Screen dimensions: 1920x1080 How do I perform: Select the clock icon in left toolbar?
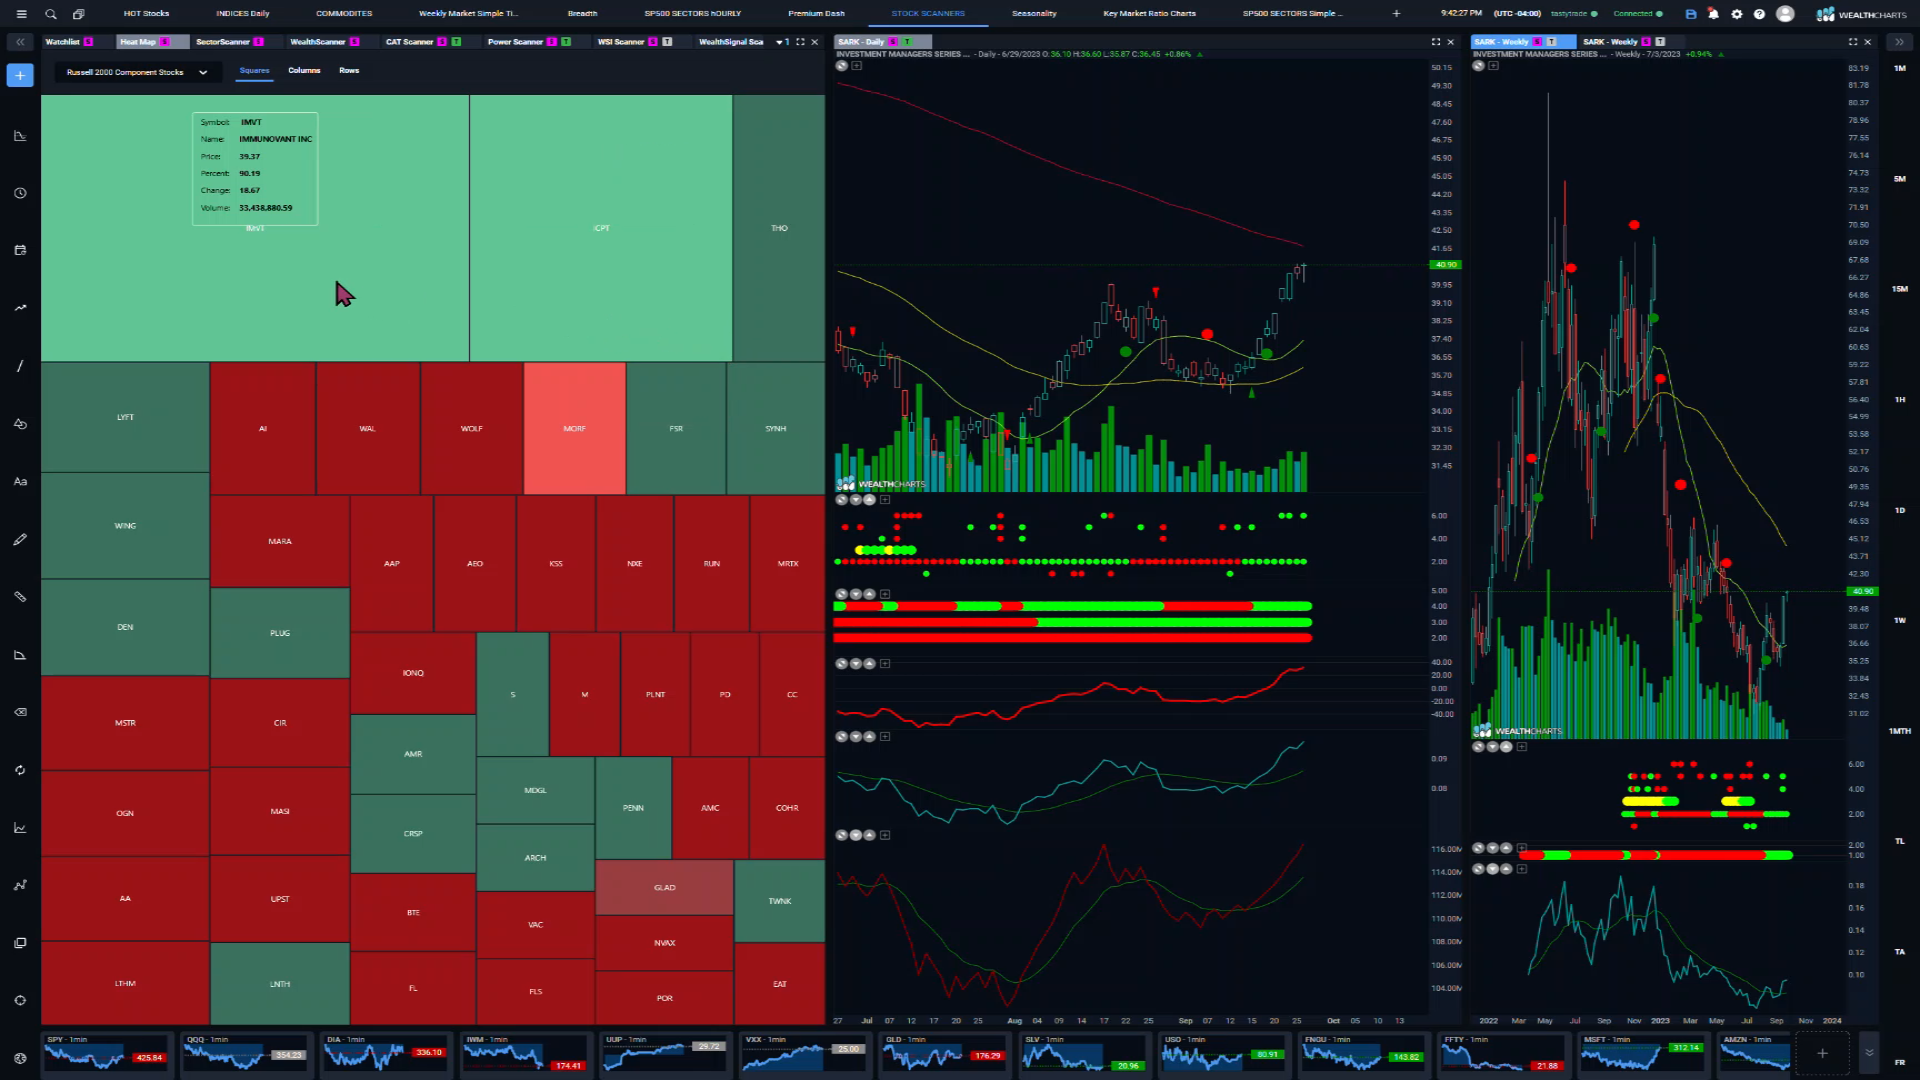[20, 193]
